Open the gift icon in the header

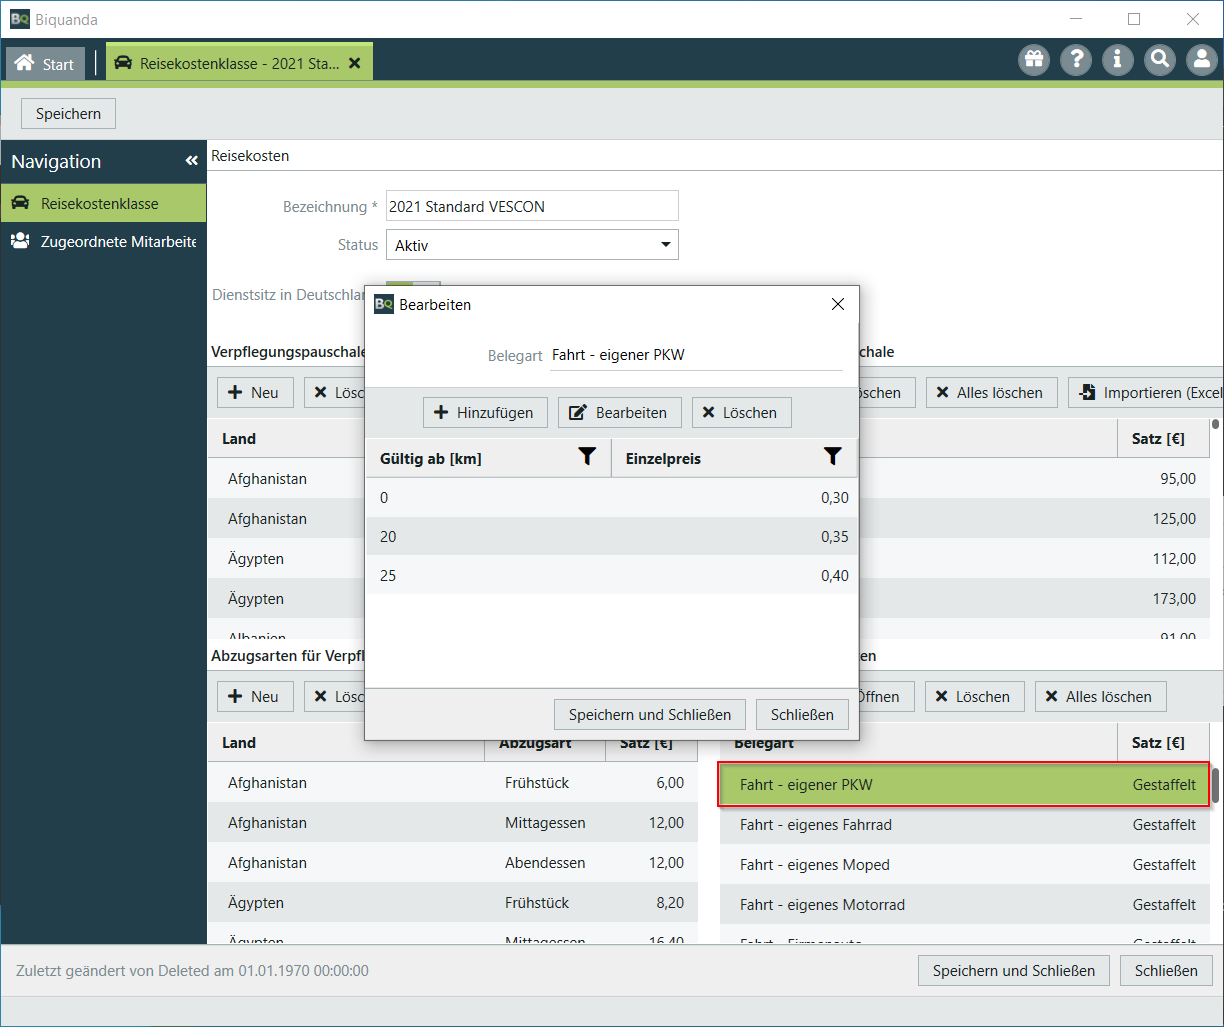(x=1034, y=60)
